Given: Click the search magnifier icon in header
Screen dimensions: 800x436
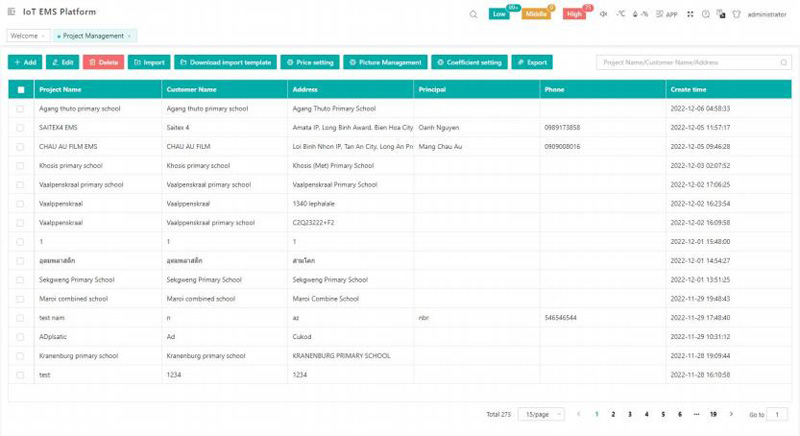Looking at the screenshot, I should click(474, 14).
